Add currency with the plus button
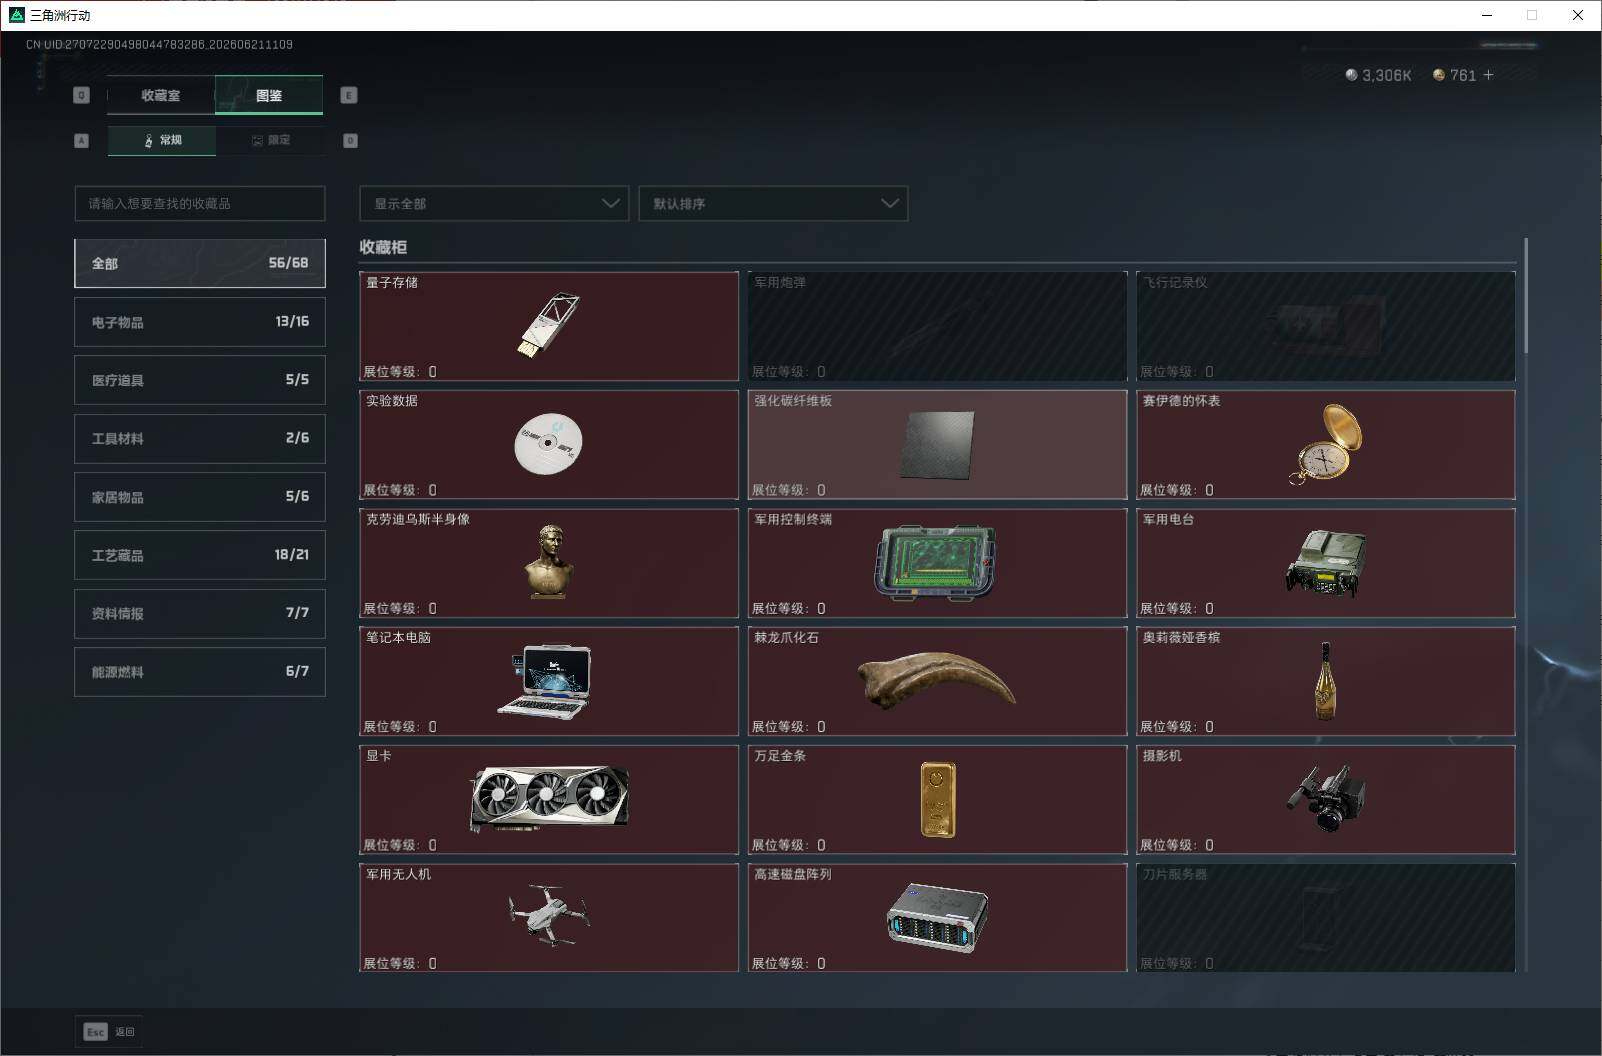 (x=1488, y=75)
